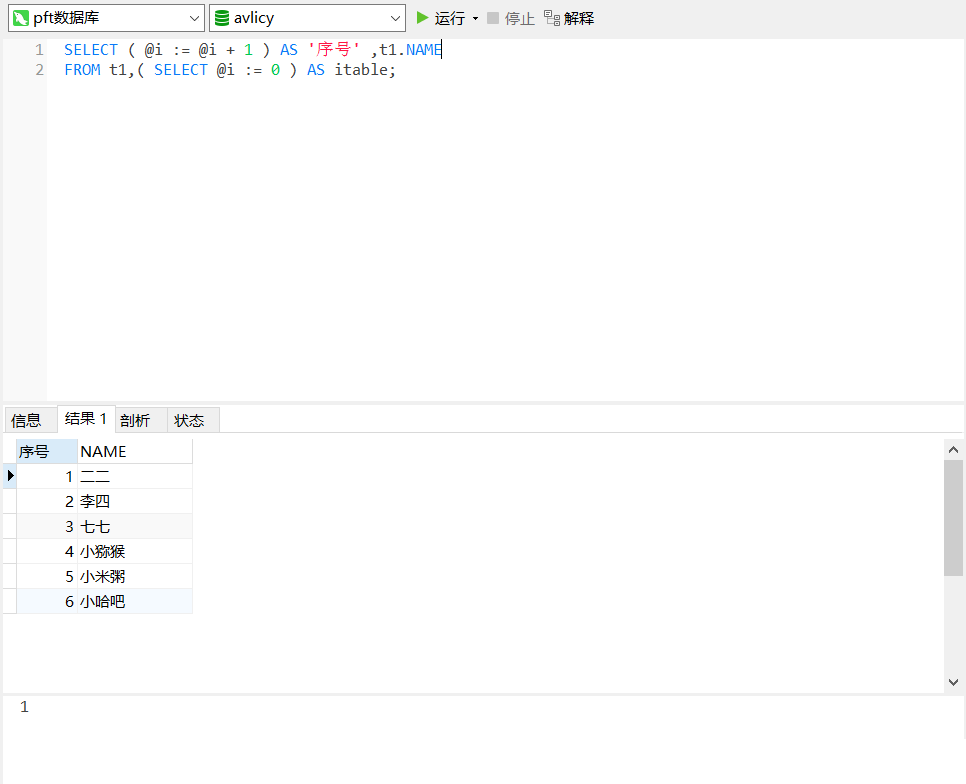Click the gray stop (停止) square icon
The width and height of the screenshot is (966, 784).
(x=490, y=17)
